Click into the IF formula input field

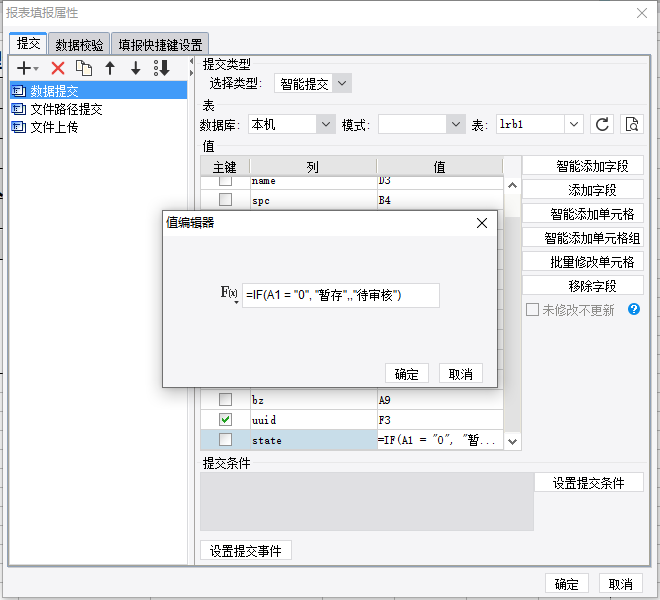[x=341, y=295]
